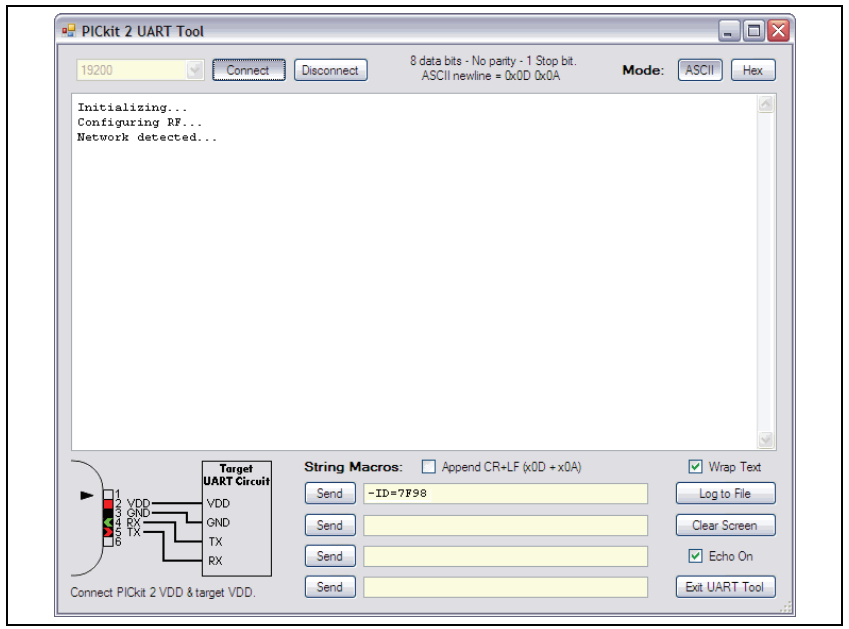Click the terminal scrollbar down arrow

(x=766, y=440)
